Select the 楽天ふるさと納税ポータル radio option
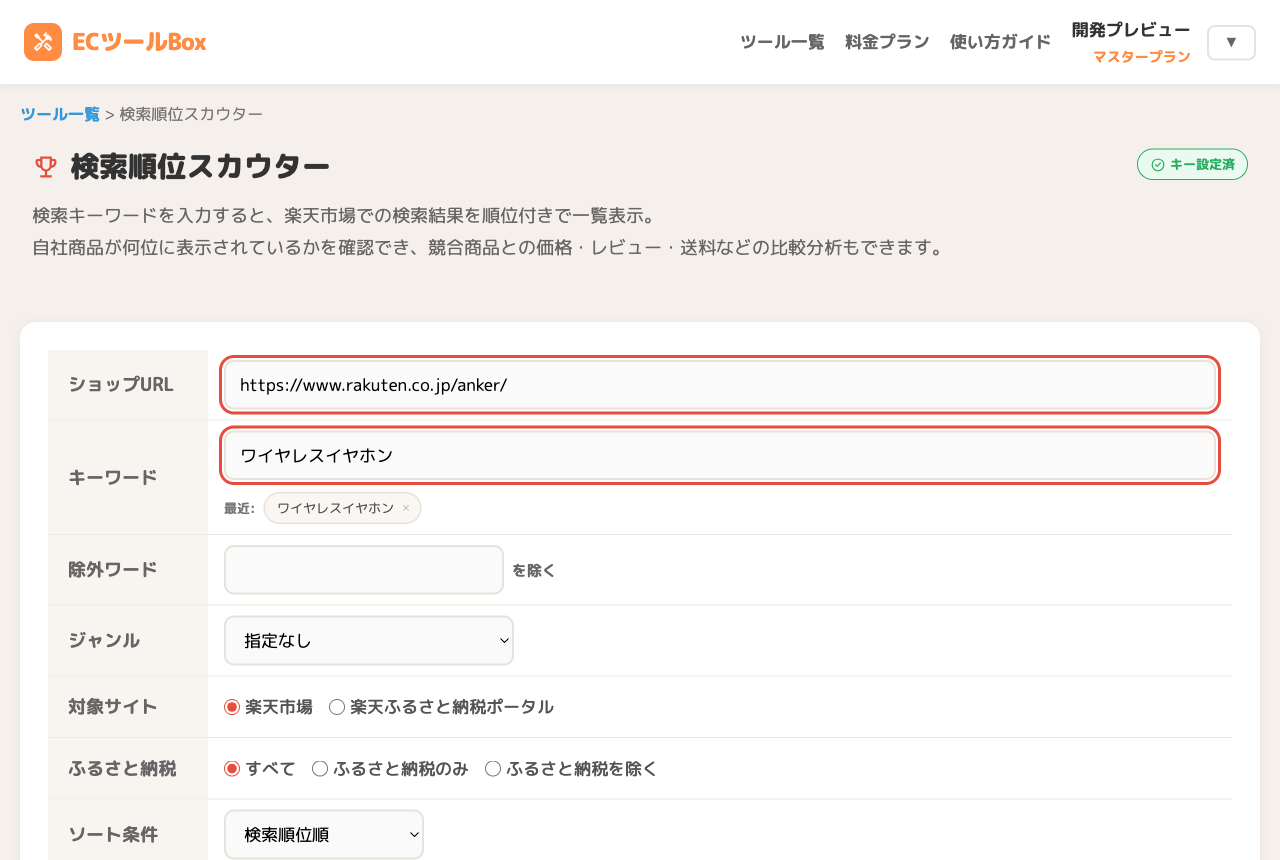Image resolution: width=1280 pixels, height=860 pixels. point(337,707)
